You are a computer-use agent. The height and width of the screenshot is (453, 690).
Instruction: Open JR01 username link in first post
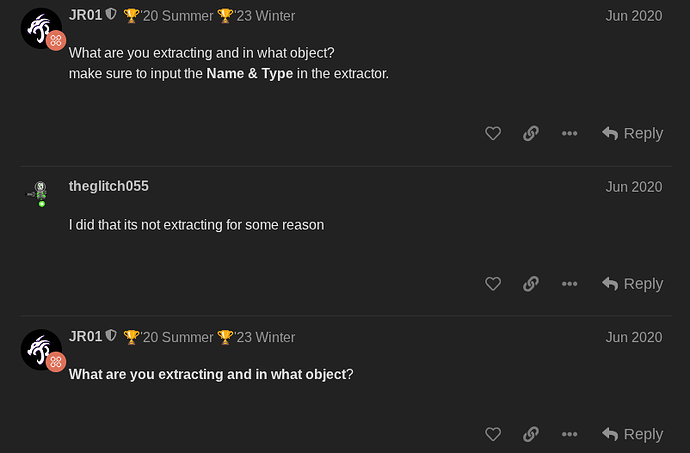pos(85,15)
